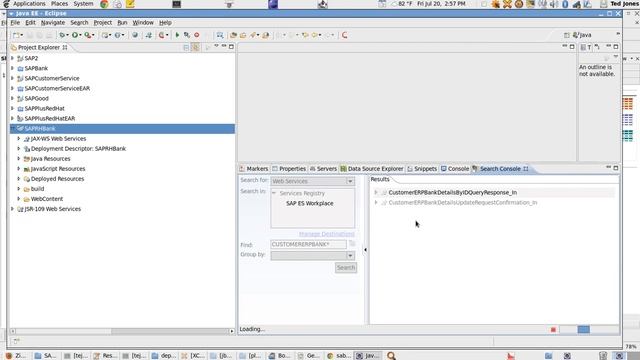Expand JAX-WS Web Services node
The height and width of the screenshot is (360, 640).
click(18, 138)
